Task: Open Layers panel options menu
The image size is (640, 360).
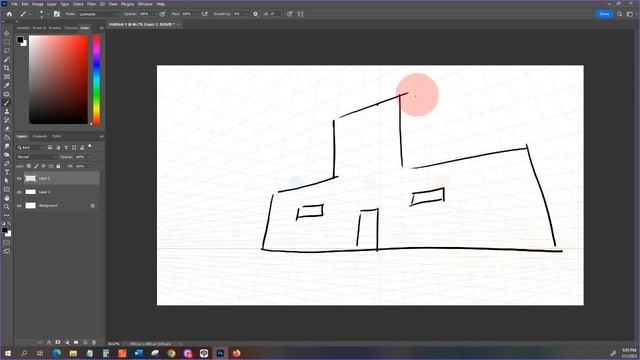Action: 102,136
